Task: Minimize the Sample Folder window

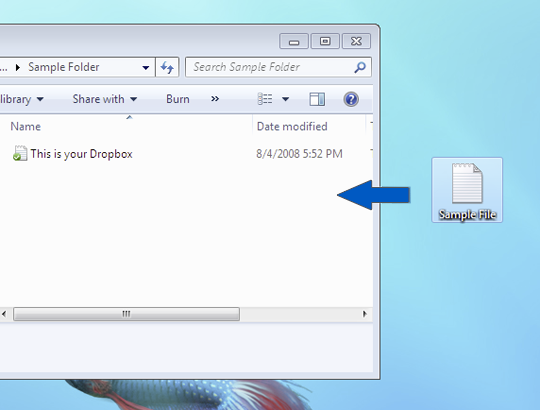Action: tap(294, 41)
